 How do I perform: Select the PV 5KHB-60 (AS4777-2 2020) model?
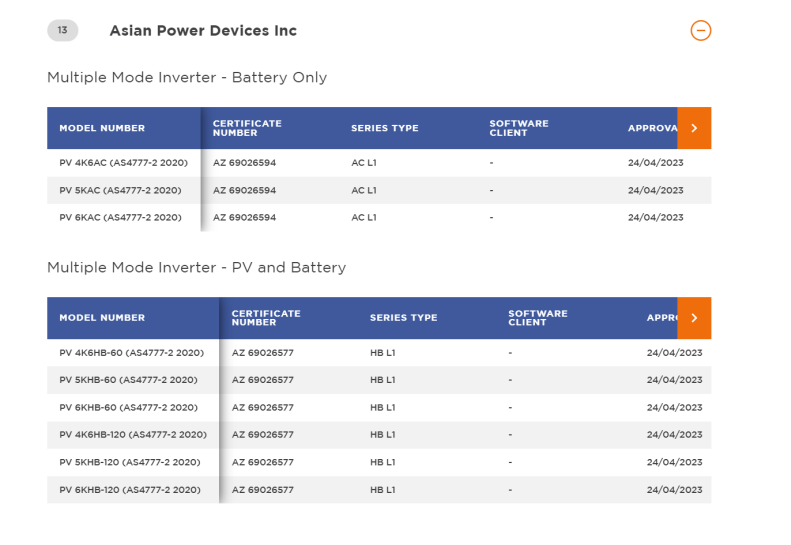point(128,380)
